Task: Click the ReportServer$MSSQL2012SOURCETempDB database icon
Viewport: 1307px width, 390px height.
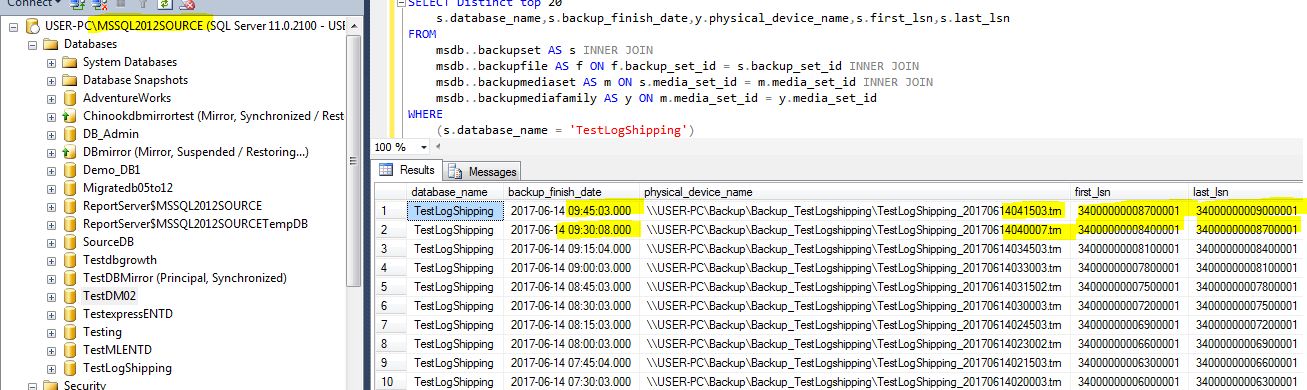Action: [70, 224]
